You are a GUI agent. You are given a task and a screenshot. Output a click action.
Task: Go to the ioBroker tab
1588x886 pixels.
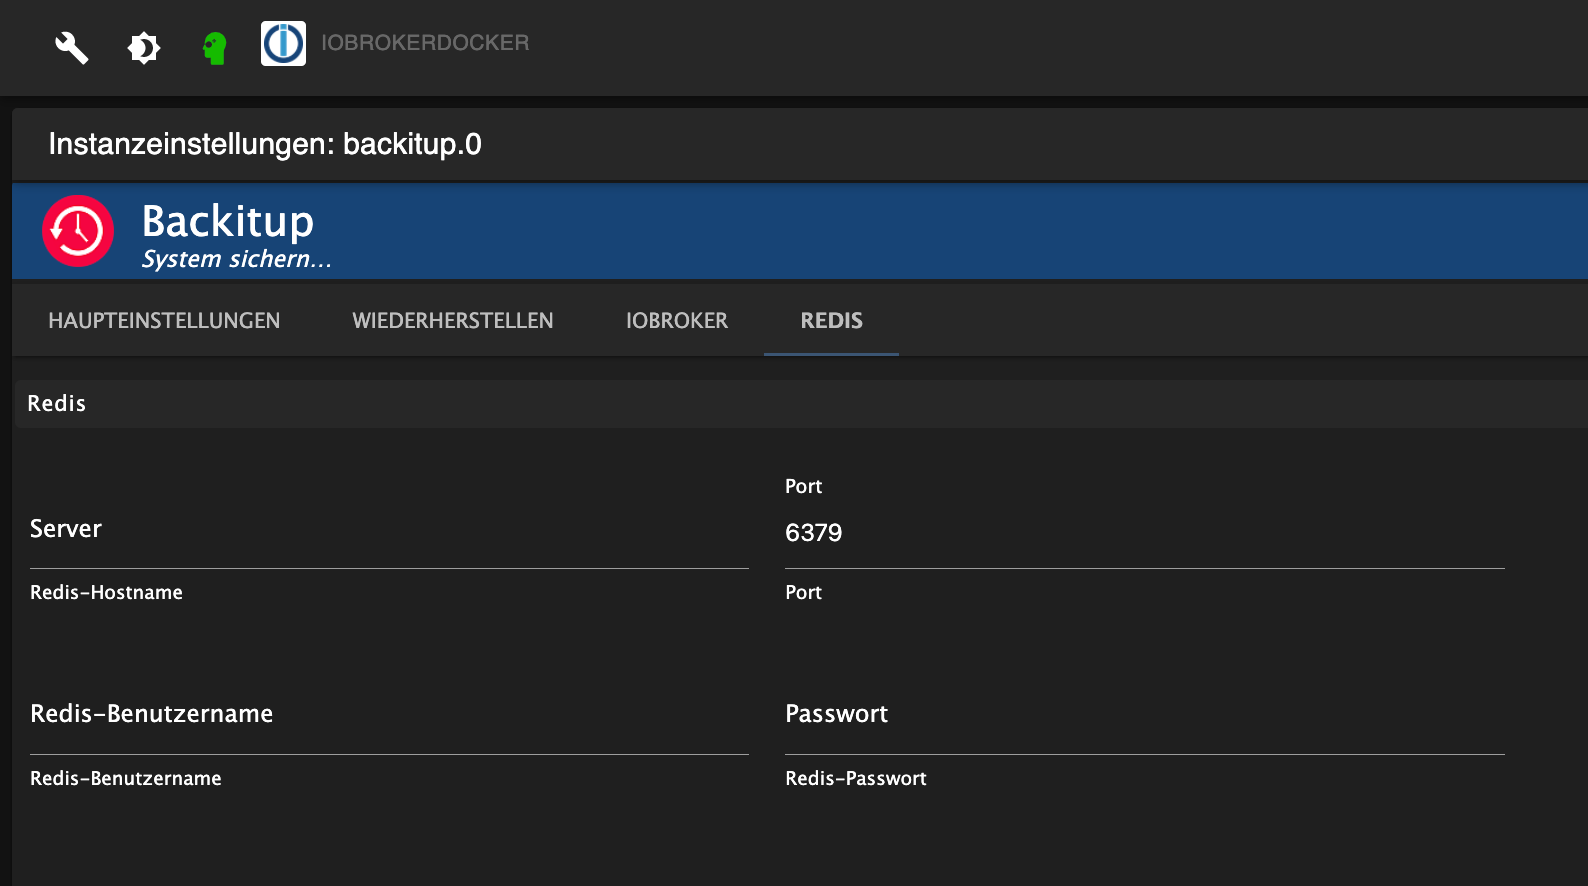click(677, 320)
